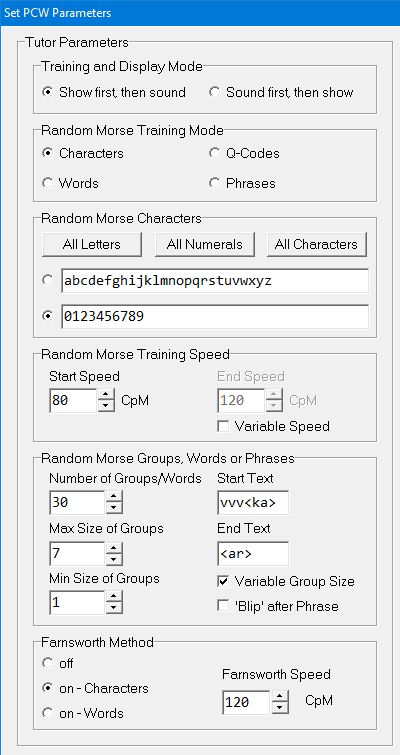The image size is (400, 755).
Task: Click the Number of Groups/Words field
Action: 77,502
